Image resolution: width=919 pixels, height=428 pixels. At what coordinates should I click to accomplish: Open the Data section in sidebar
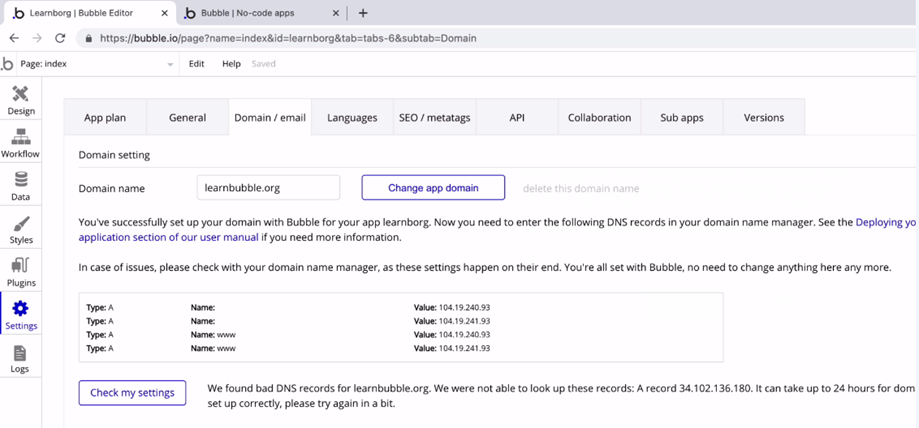tap(21, 186)
